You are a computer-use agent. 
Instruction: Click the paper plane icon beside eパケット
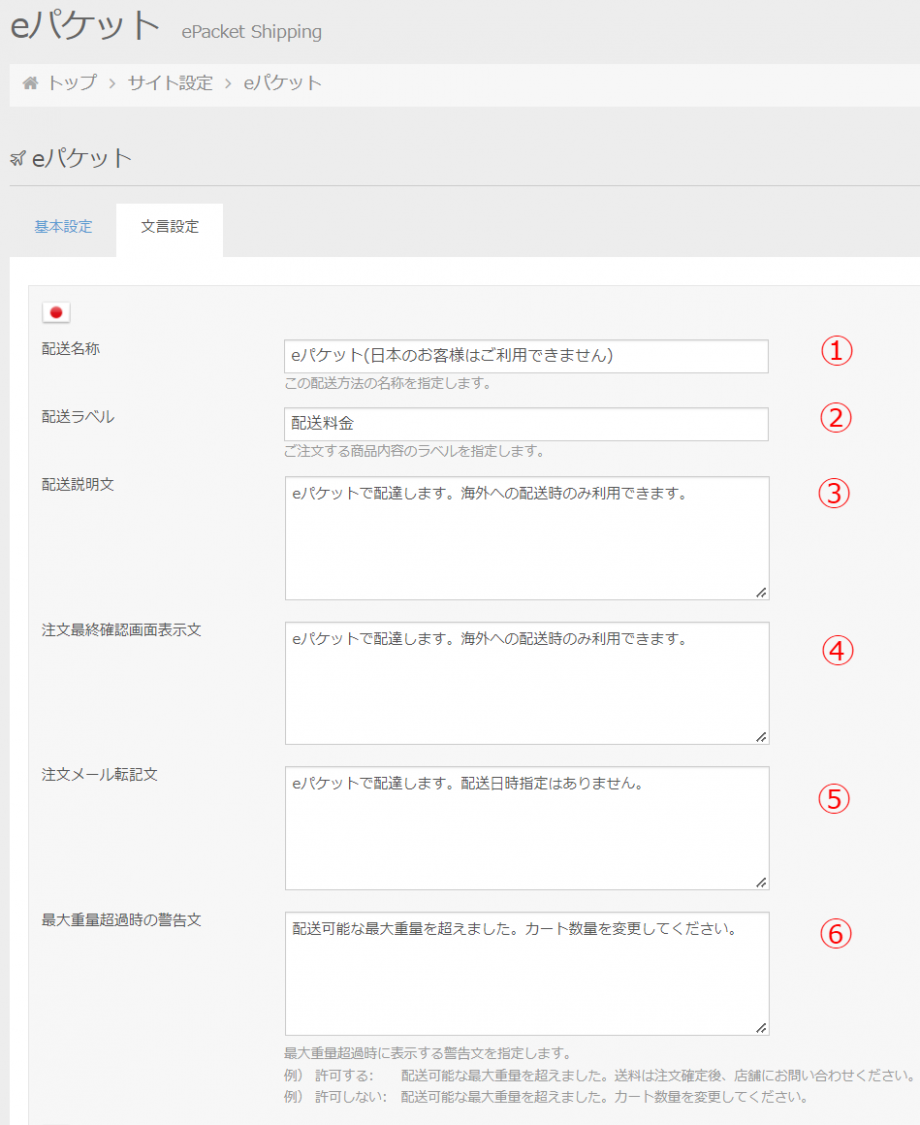click(x=16, y=157)
